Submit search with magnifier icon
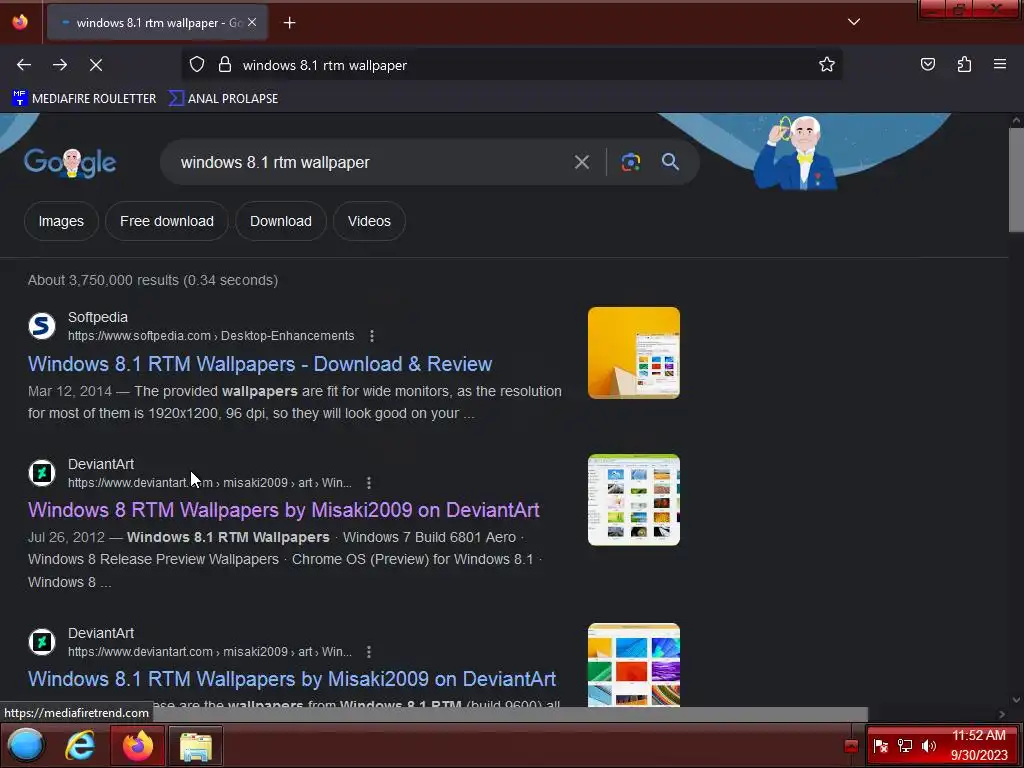Screen dimensions: 1024x768 pos(670,162)
